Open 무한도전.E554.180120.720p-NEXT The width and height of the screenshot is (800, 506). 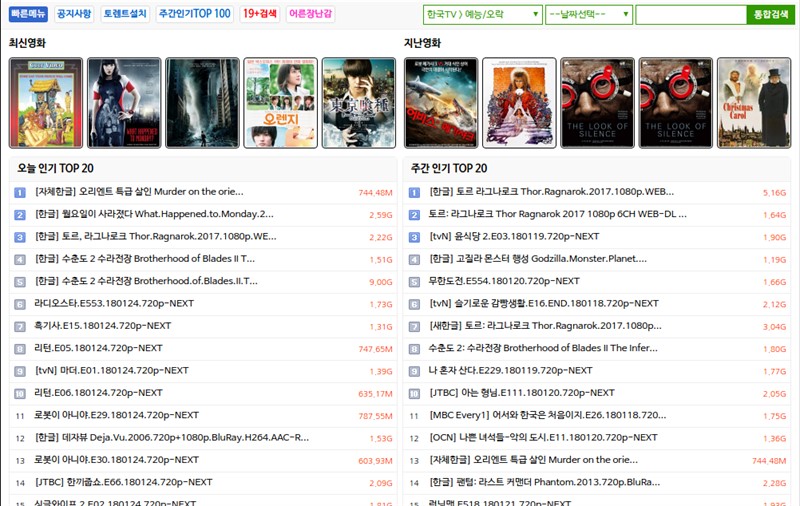(x=504, y=281)
